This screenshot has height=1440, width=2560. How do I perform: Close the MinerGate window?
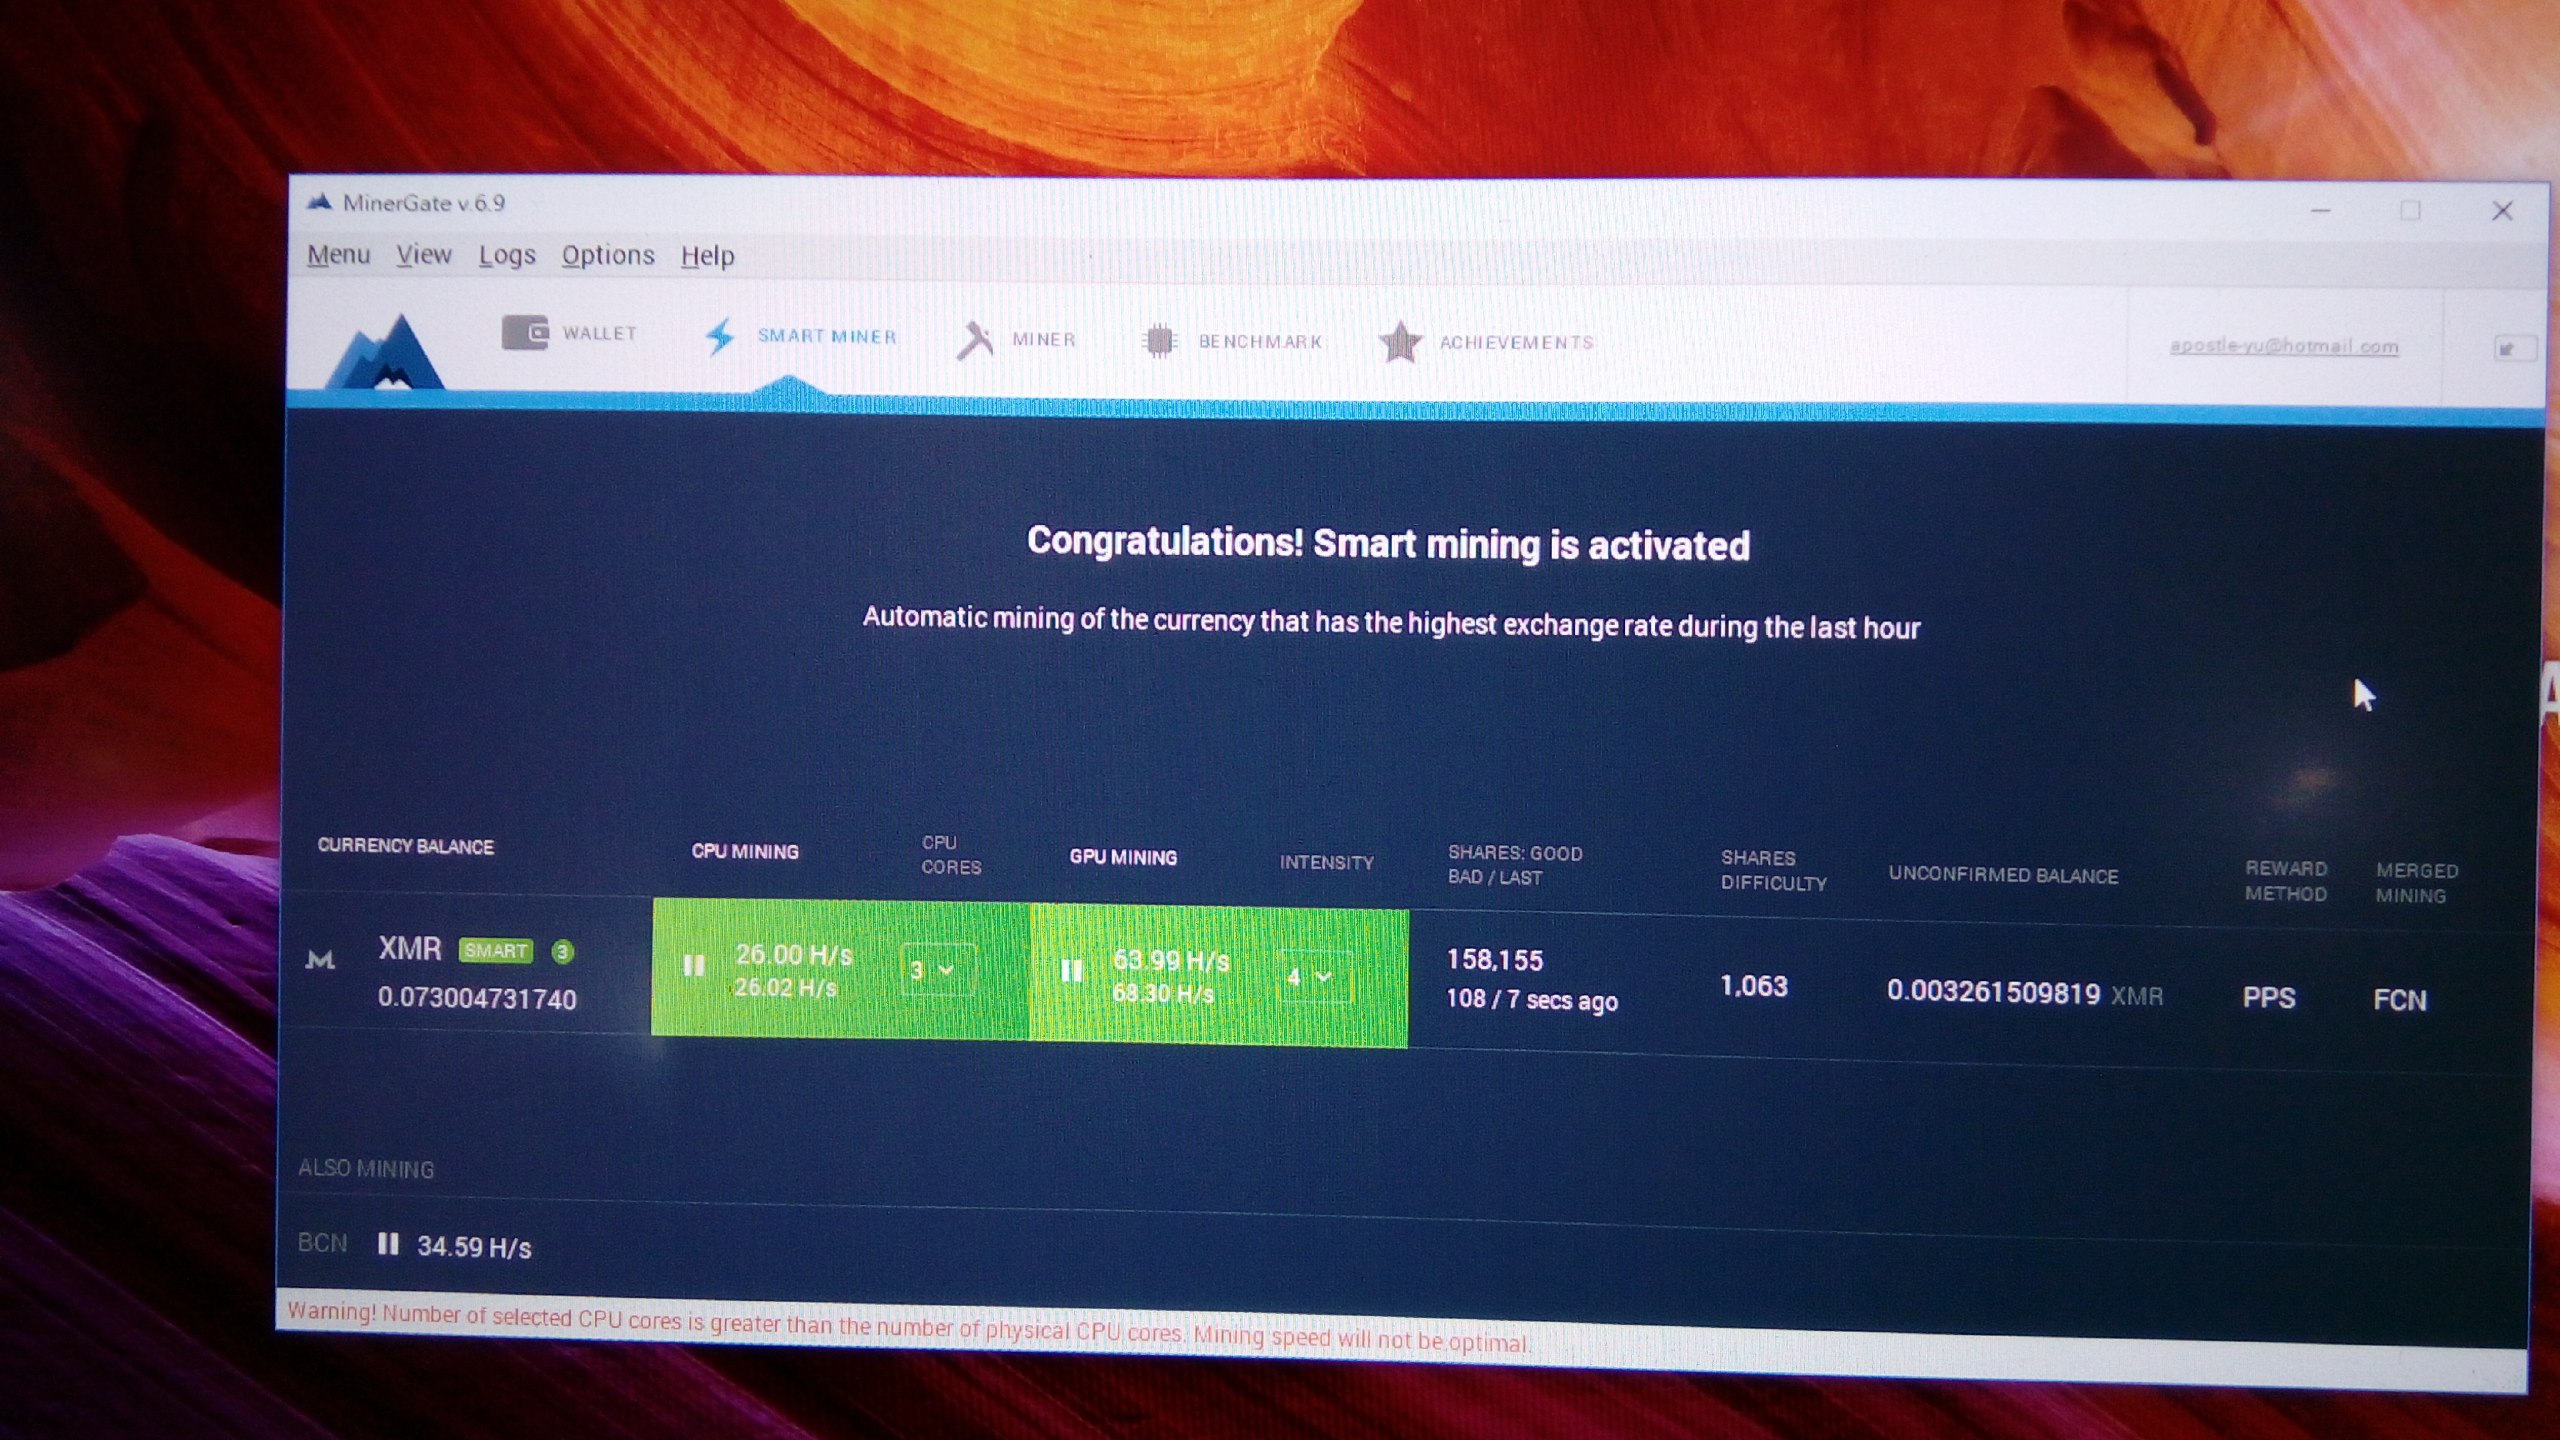[2502, 211]
